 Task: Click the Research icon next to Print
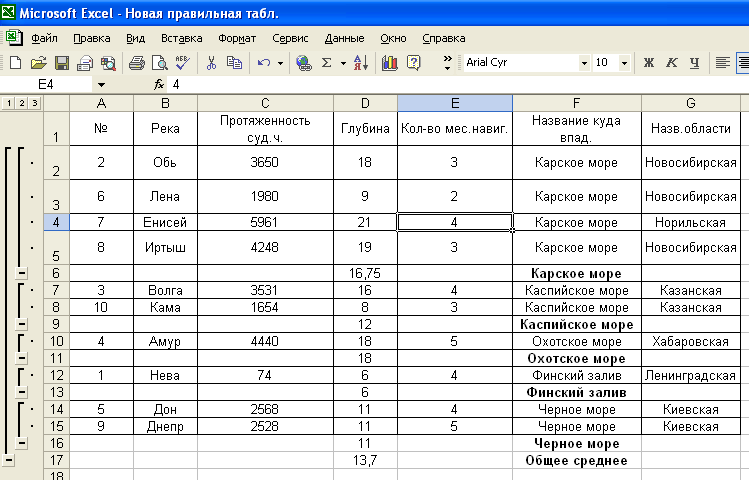[108, 63]
